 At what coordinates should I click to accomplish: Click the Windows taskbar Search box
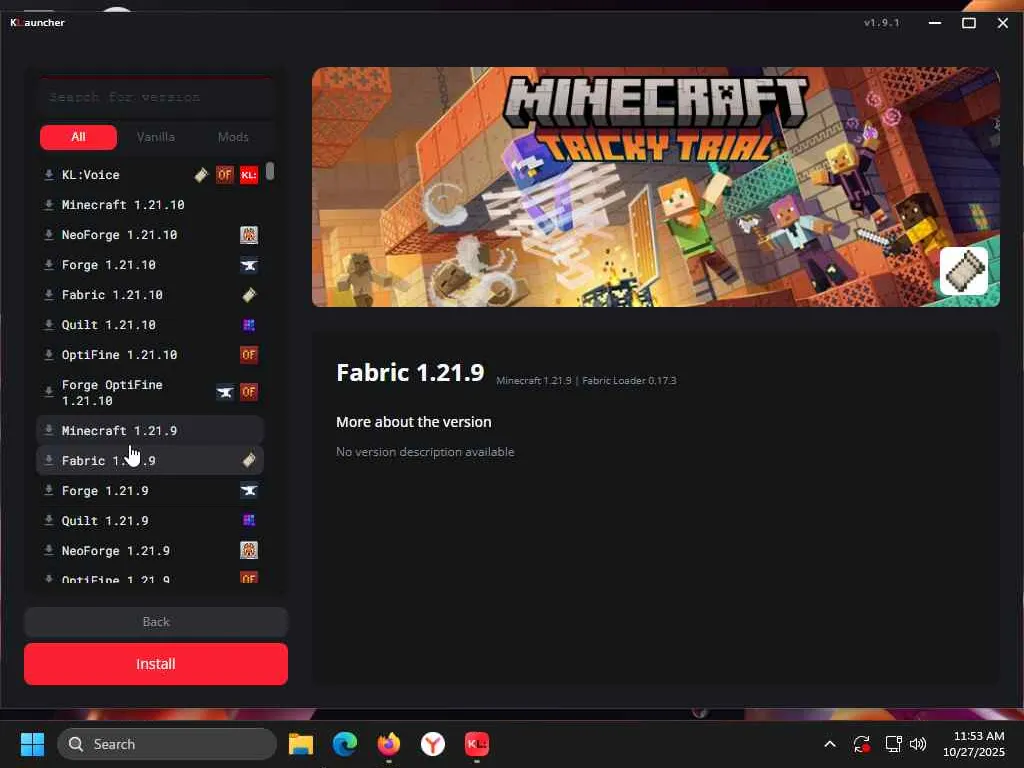point(167,744)
